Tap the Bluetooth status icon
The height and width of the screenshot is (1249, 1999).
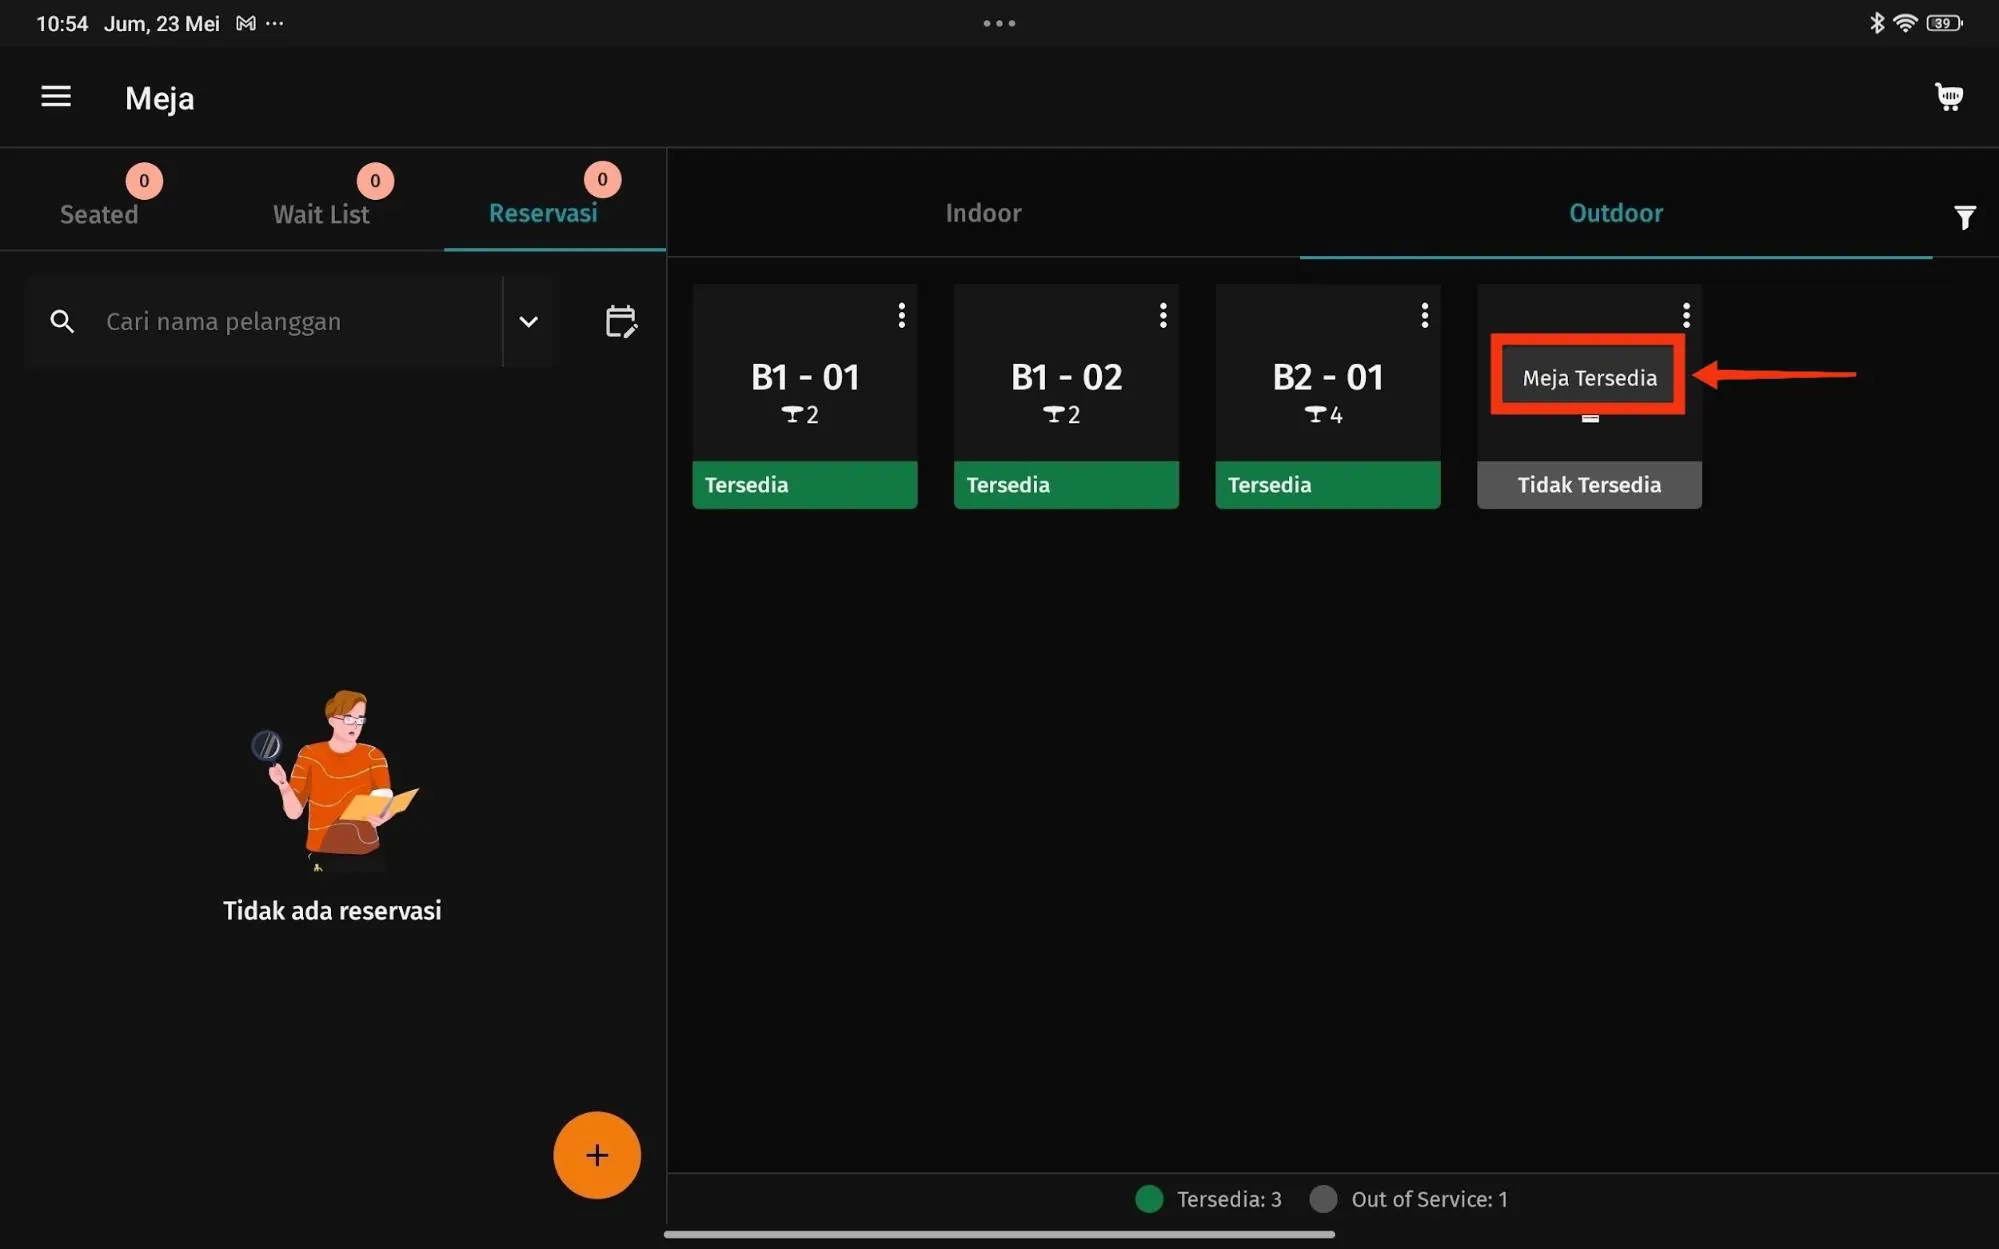(x=1877, y=23)
